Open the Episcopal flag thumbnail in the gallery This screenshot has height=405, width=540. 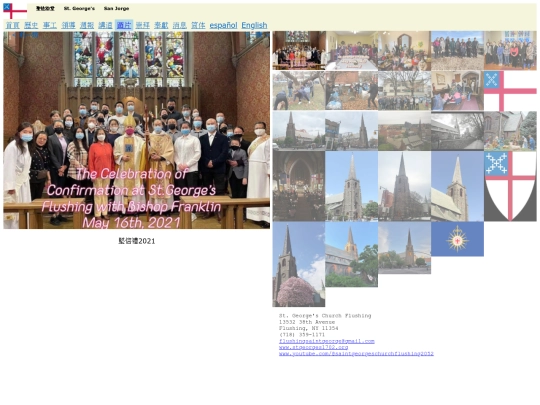[510, 91]
